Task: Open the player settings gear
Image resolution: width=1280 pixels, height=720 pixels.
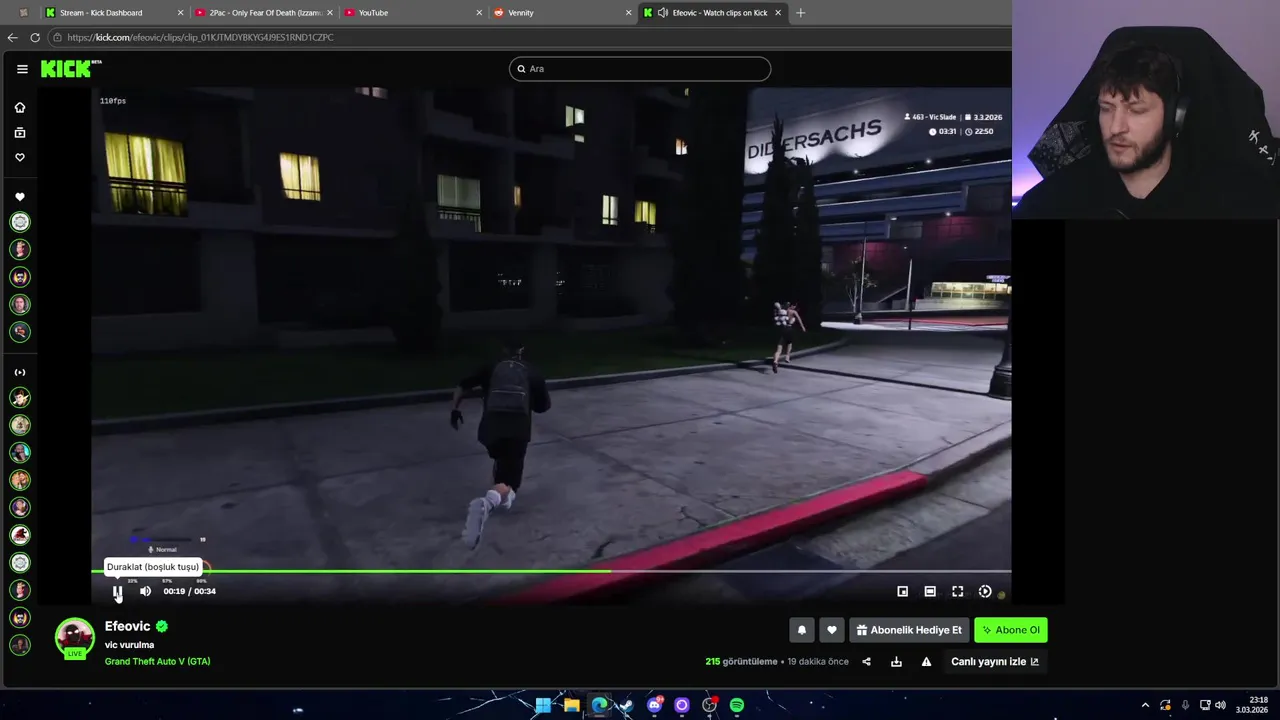Action: click(985, 591)
